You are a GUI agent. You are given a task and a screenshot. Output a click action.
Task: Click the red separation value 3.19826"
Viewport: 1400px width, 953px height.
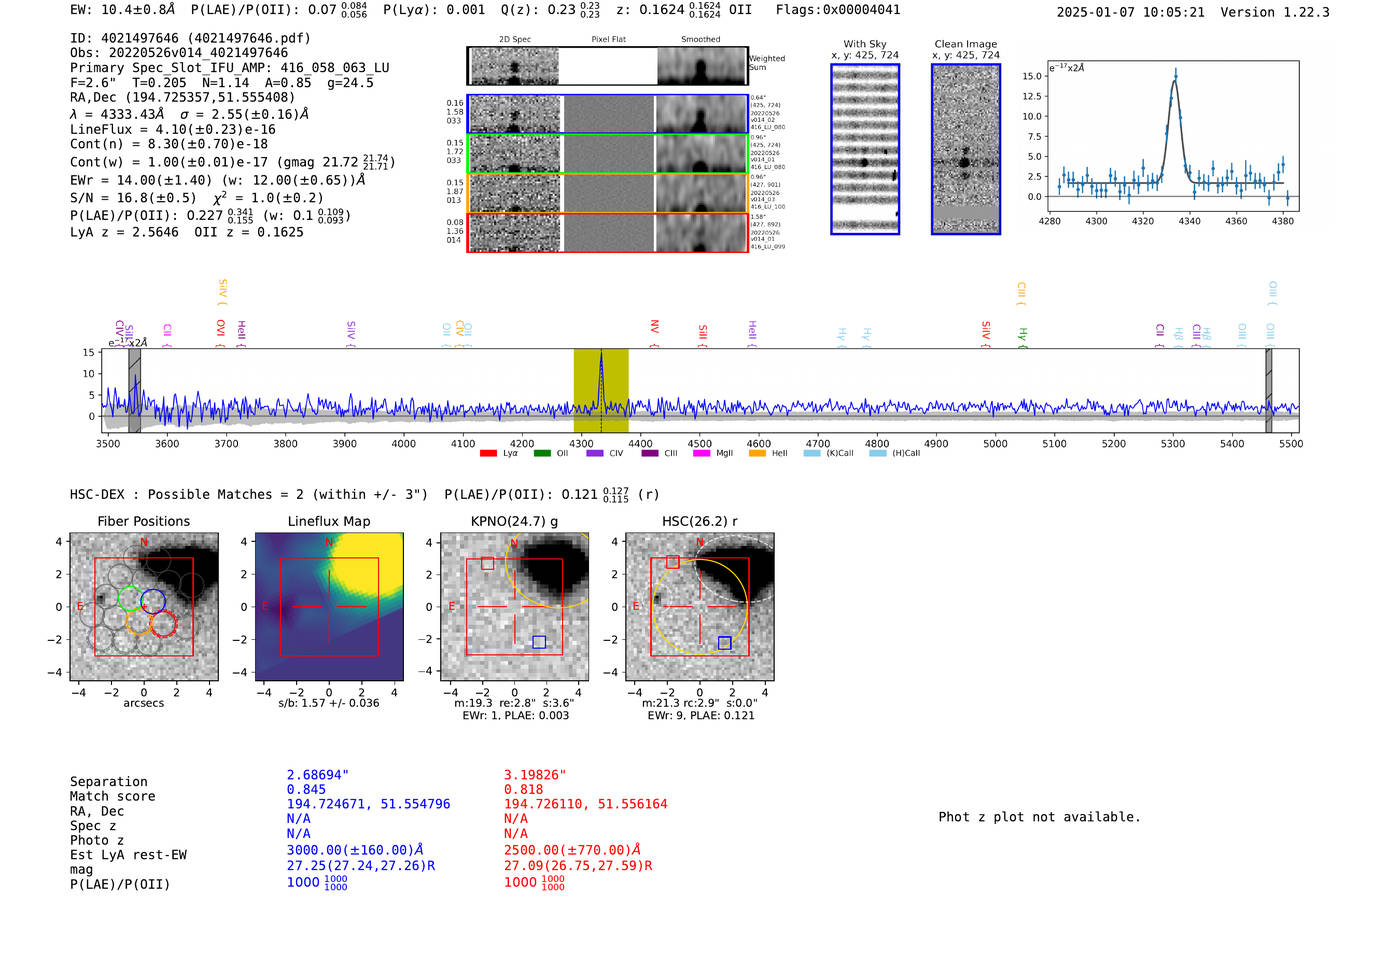[535, 775]
